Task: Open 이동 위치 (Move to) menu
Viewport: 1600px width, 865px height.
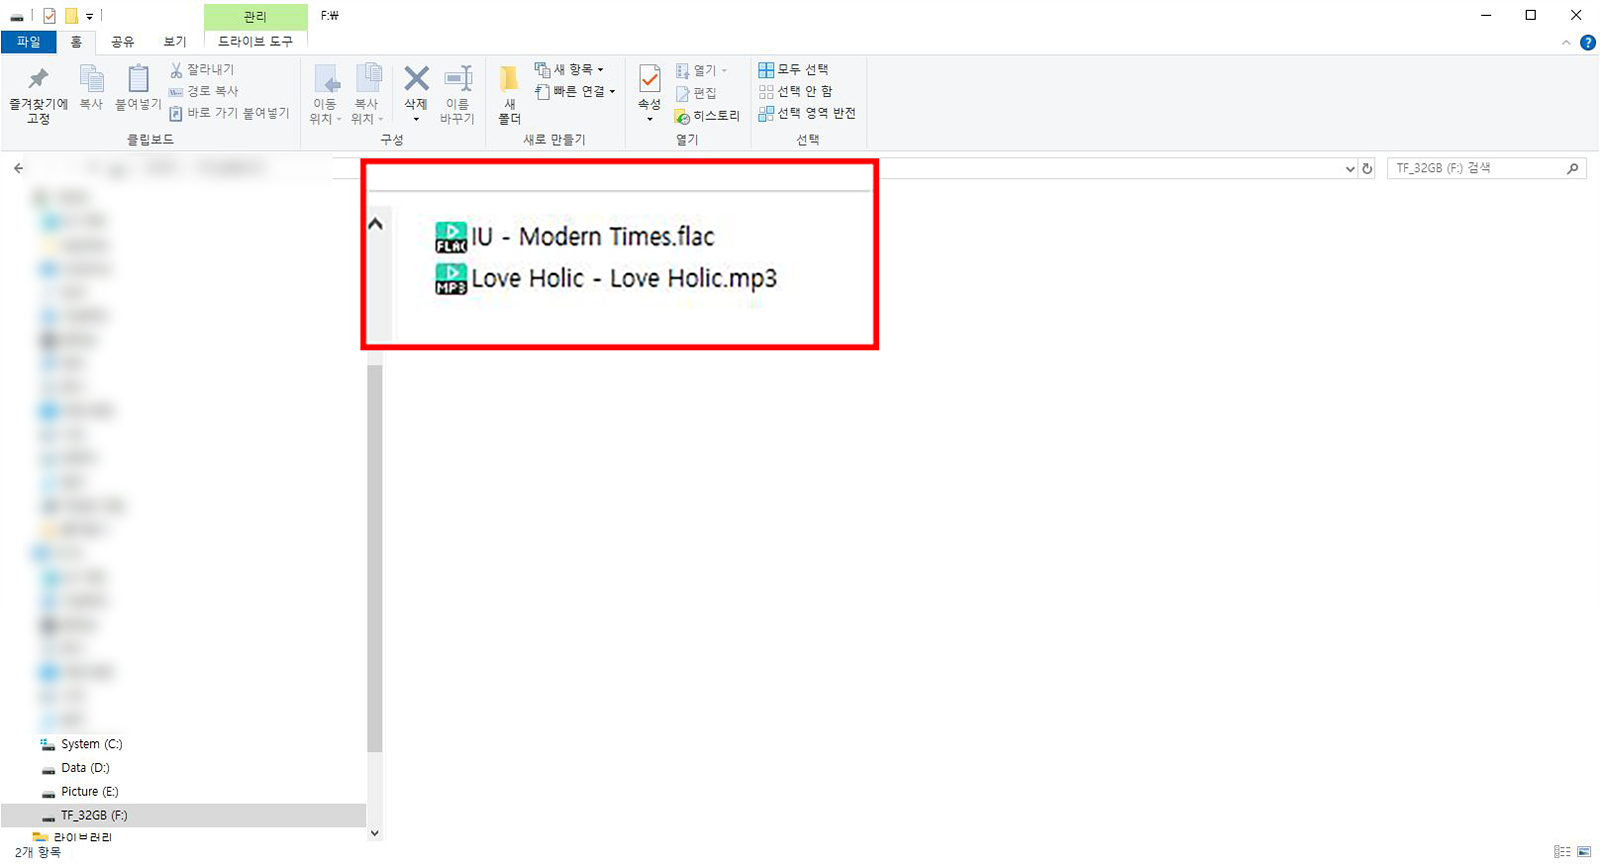Action: click(325, 94)
